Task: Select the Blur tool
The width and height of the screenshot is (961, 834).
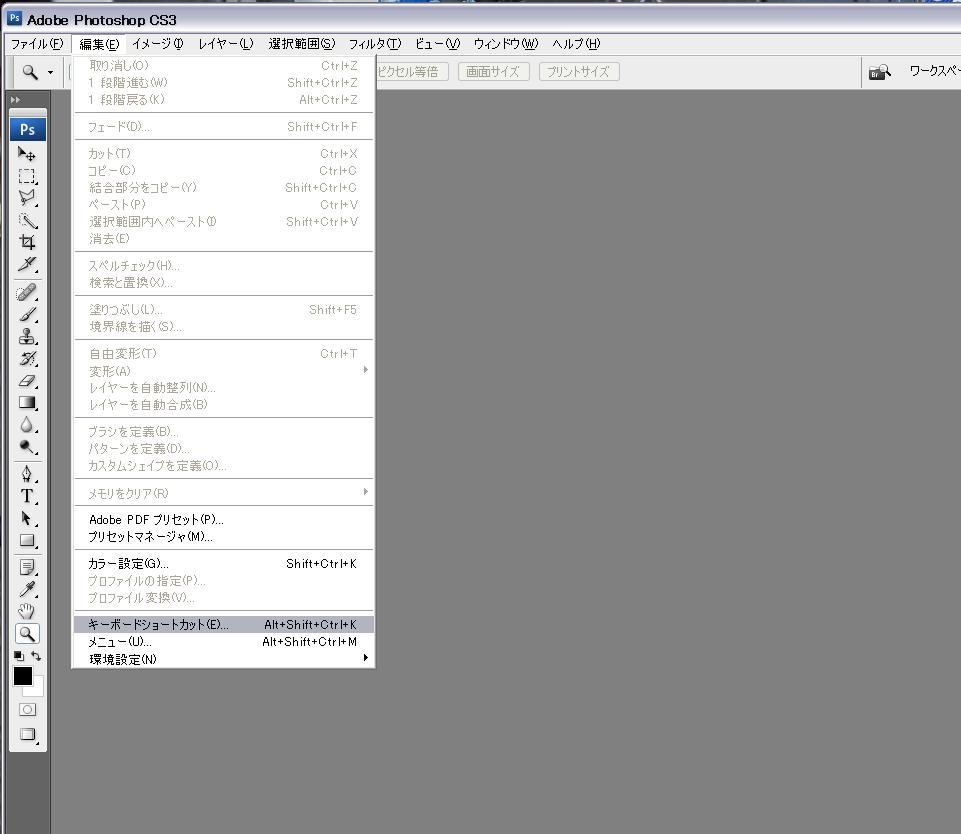Action: click(x=27, y=425)
